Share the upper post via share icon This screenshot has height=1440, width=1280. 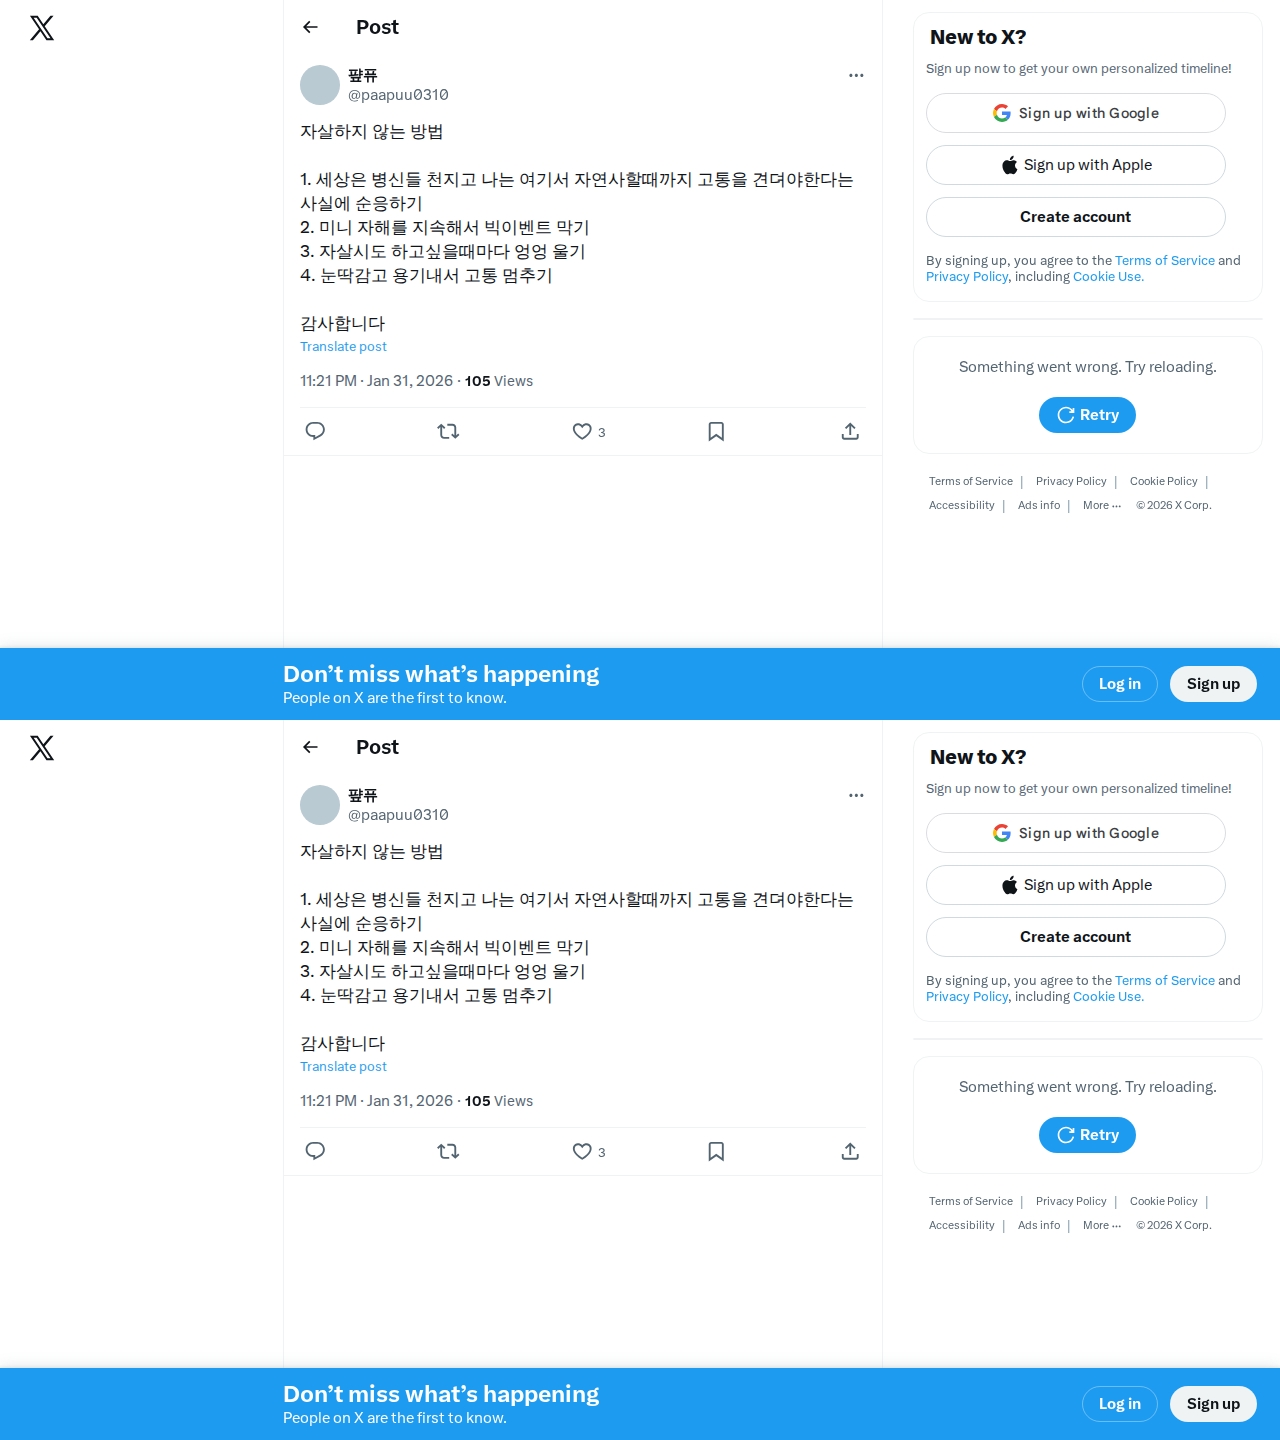pyautogui.click(x=850, y=431)
